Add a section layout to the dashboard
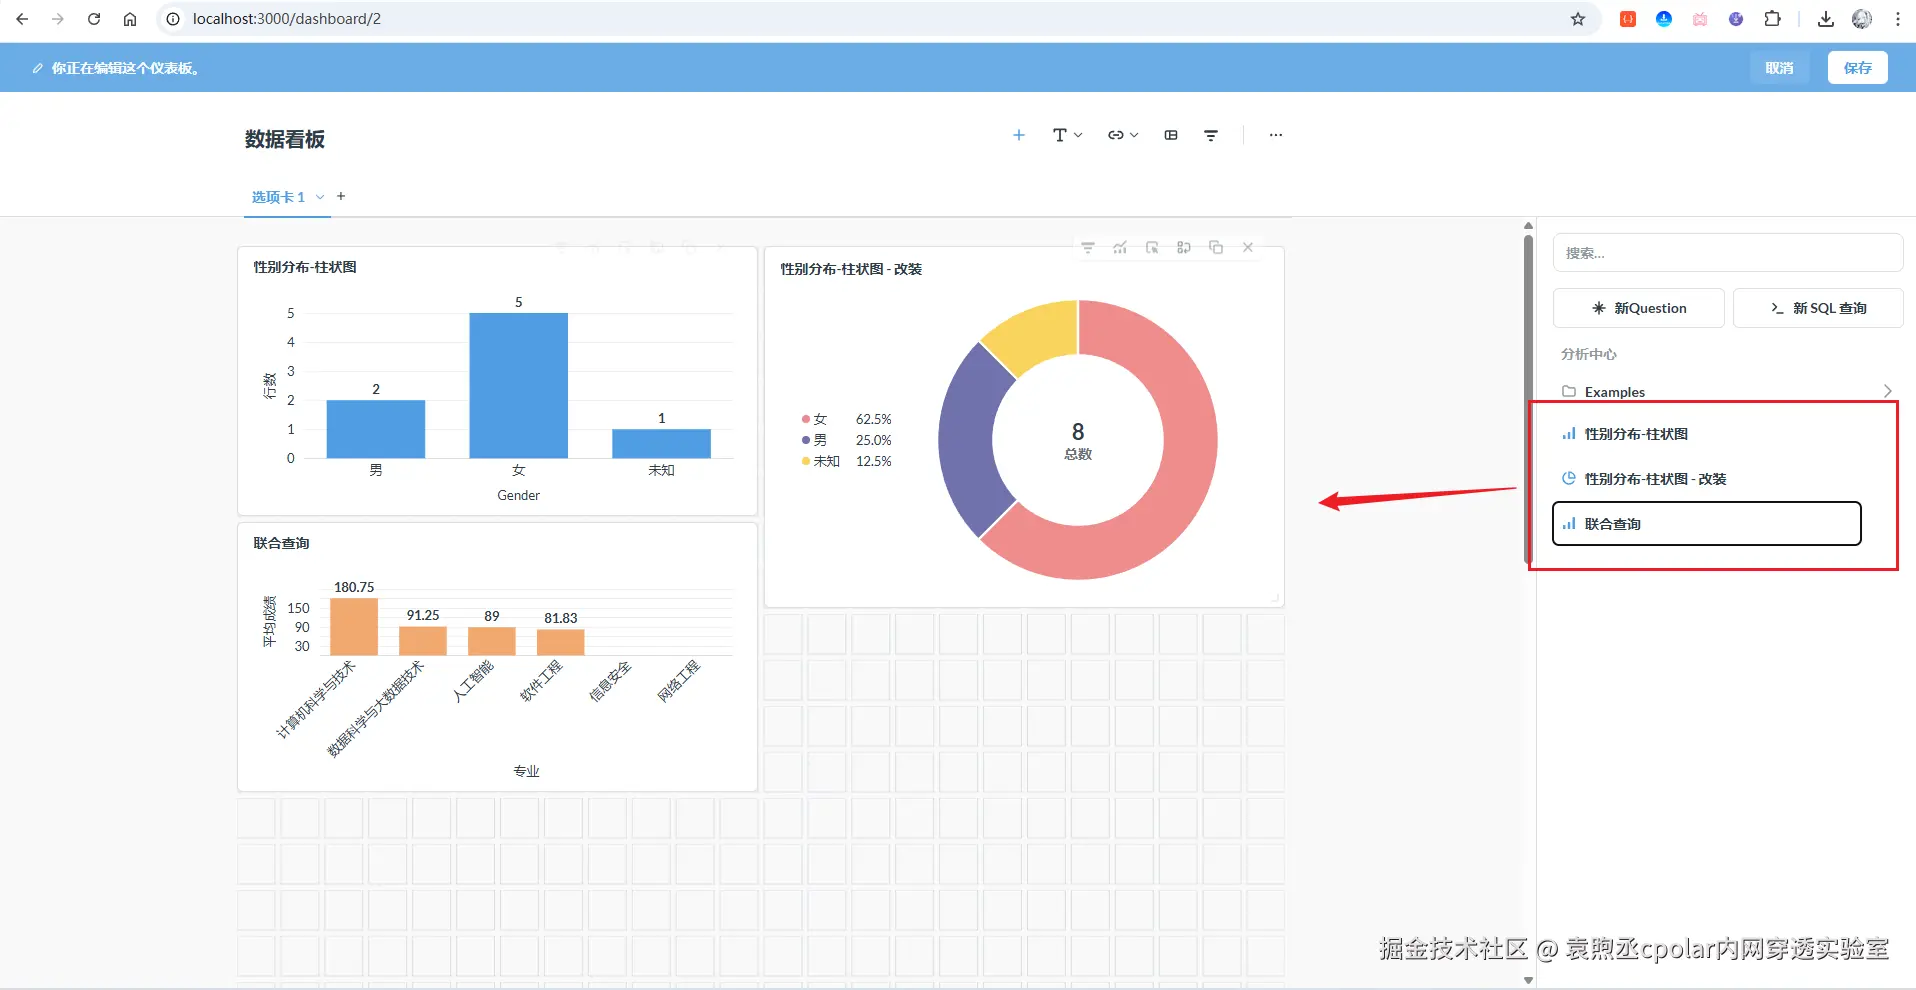The height and width of the screenshot is (990, 1916). [x=1171, y=135]
